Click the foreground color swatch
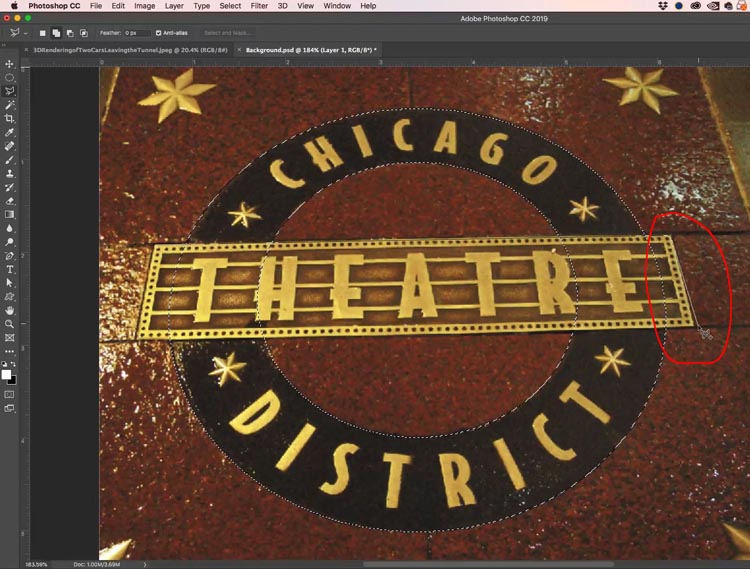This screenshot has width=750, height=569. click(7, 374)
